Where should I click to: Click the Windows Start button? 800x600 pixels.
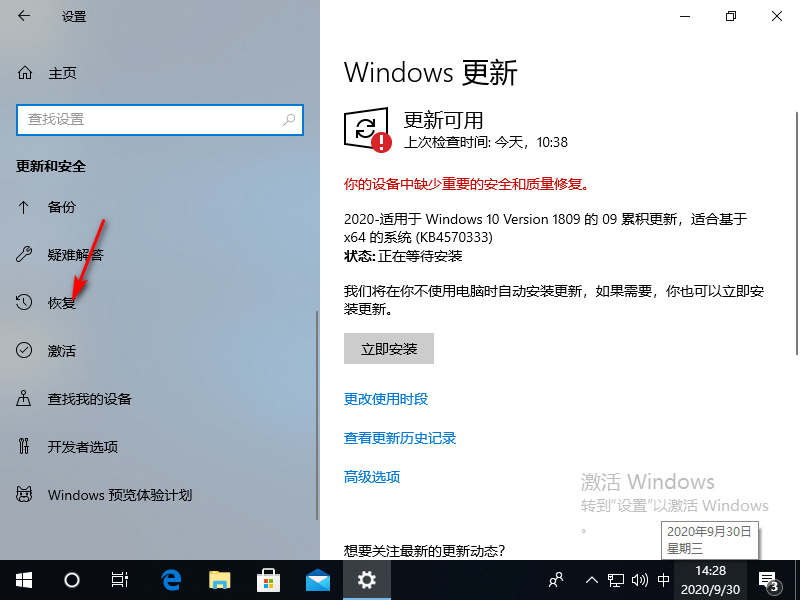click(24, 579)
